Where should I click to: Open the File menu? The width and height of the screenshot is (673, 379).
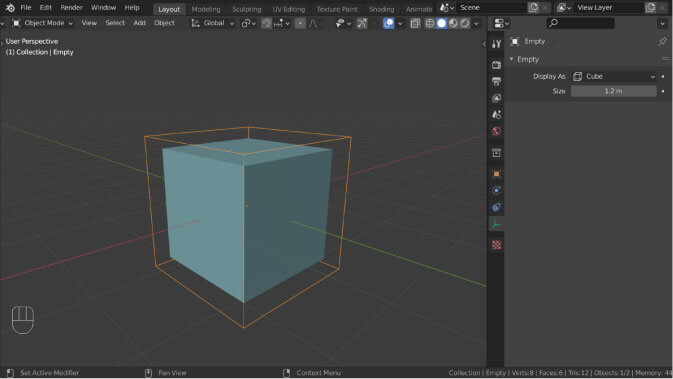point(26,8)
